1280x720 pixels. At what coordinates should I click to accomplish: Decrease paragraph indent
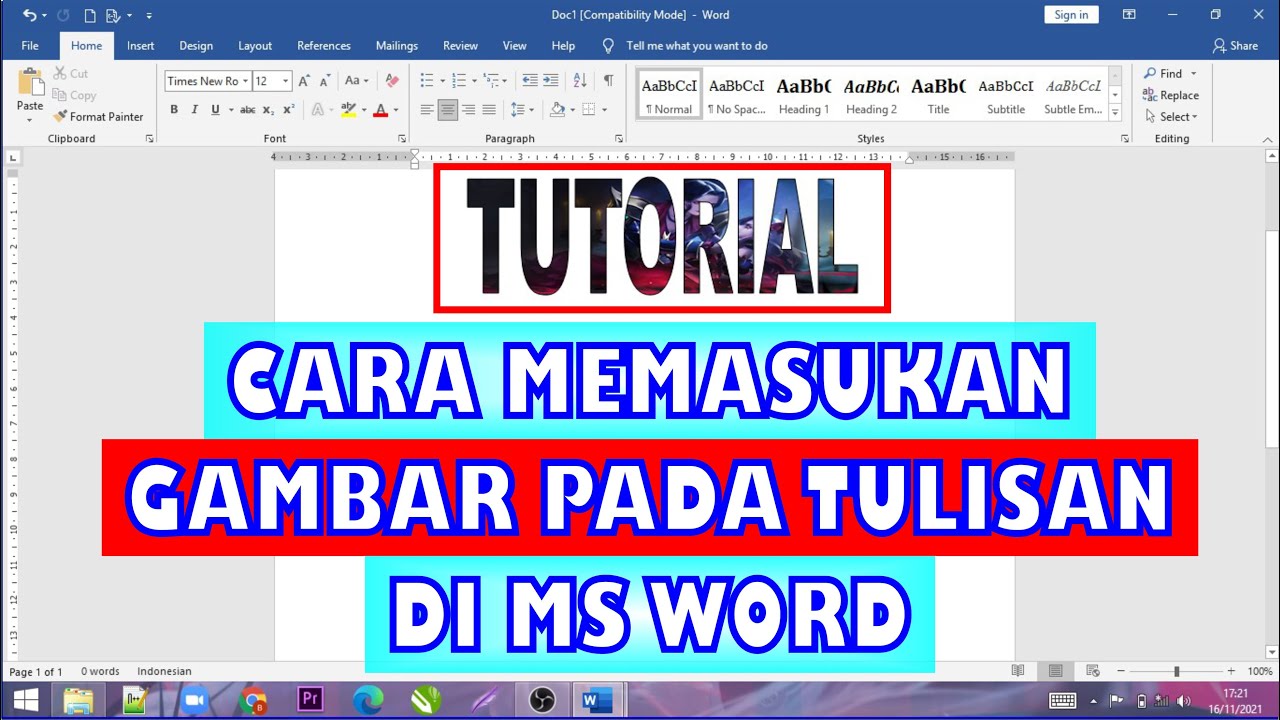point(530,81)
